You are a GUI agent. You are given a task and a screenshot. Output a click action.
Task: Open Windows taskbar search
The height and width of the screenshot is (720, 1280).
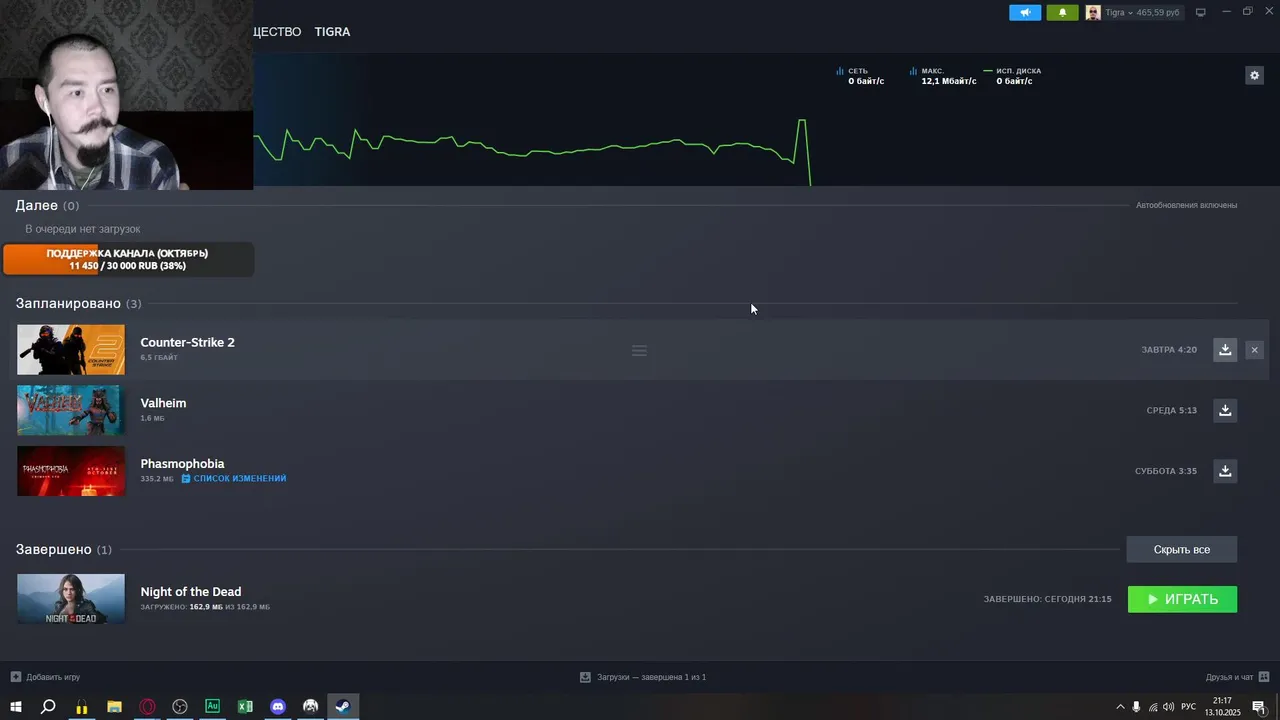click(x=48, y=707)
